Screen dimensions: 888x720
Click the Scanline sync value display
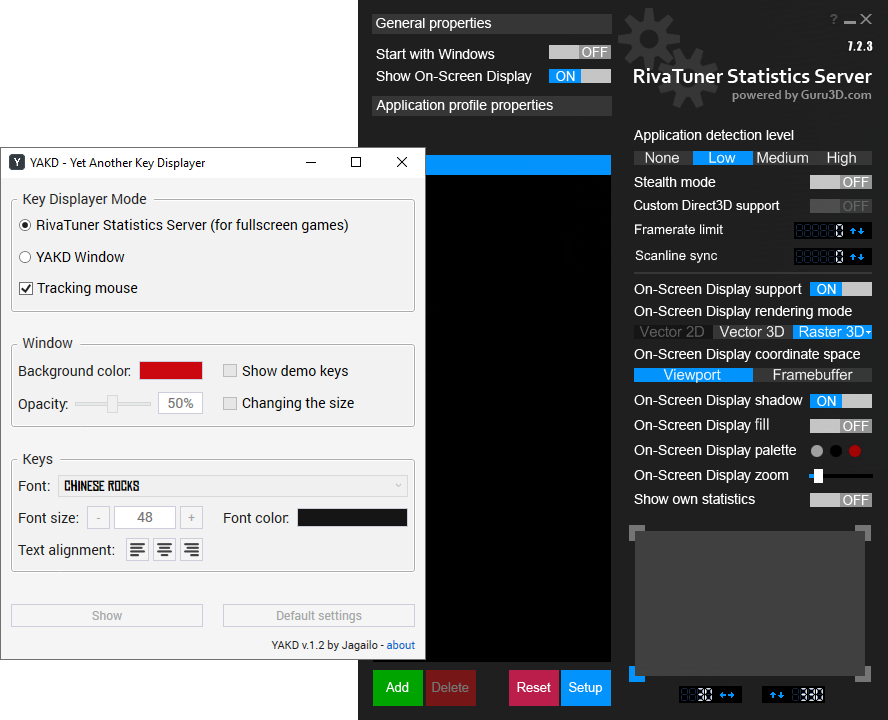(x=819, y=257)
